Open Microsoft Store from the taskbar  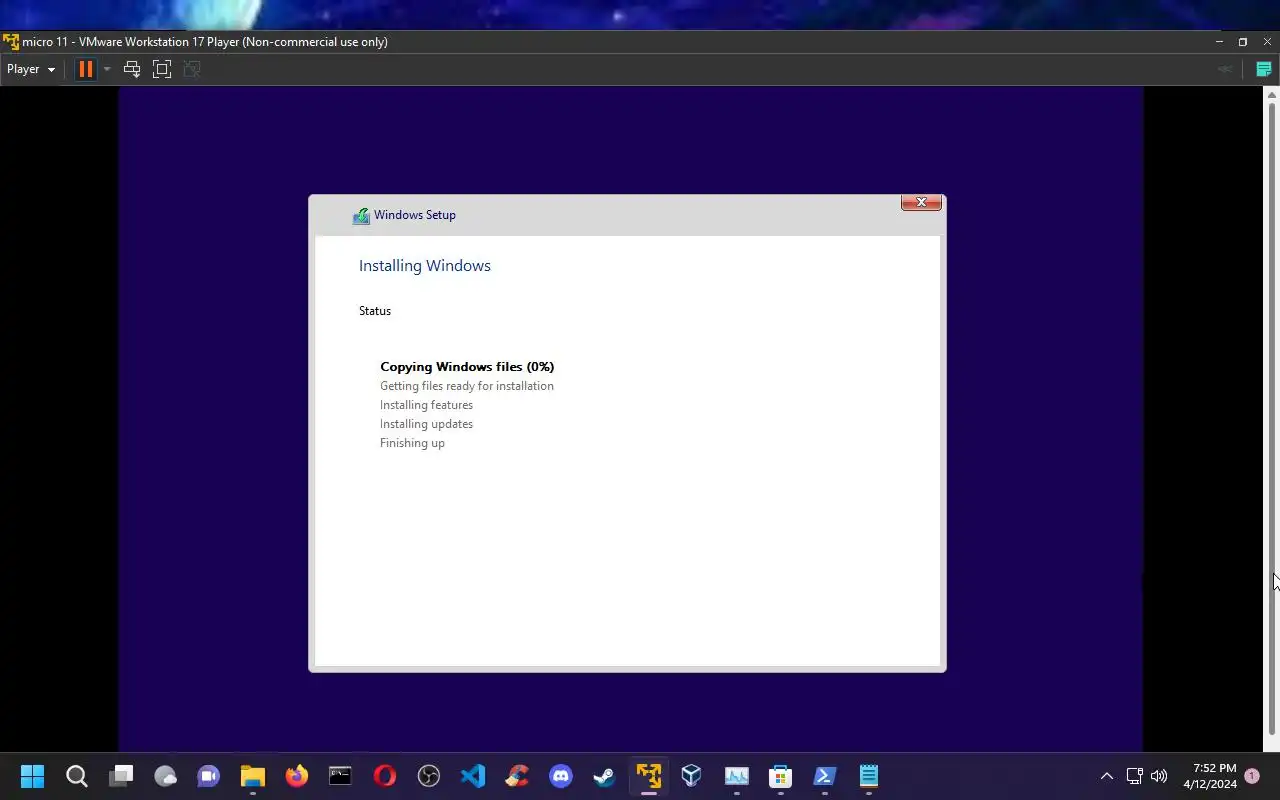coord(780,776)
